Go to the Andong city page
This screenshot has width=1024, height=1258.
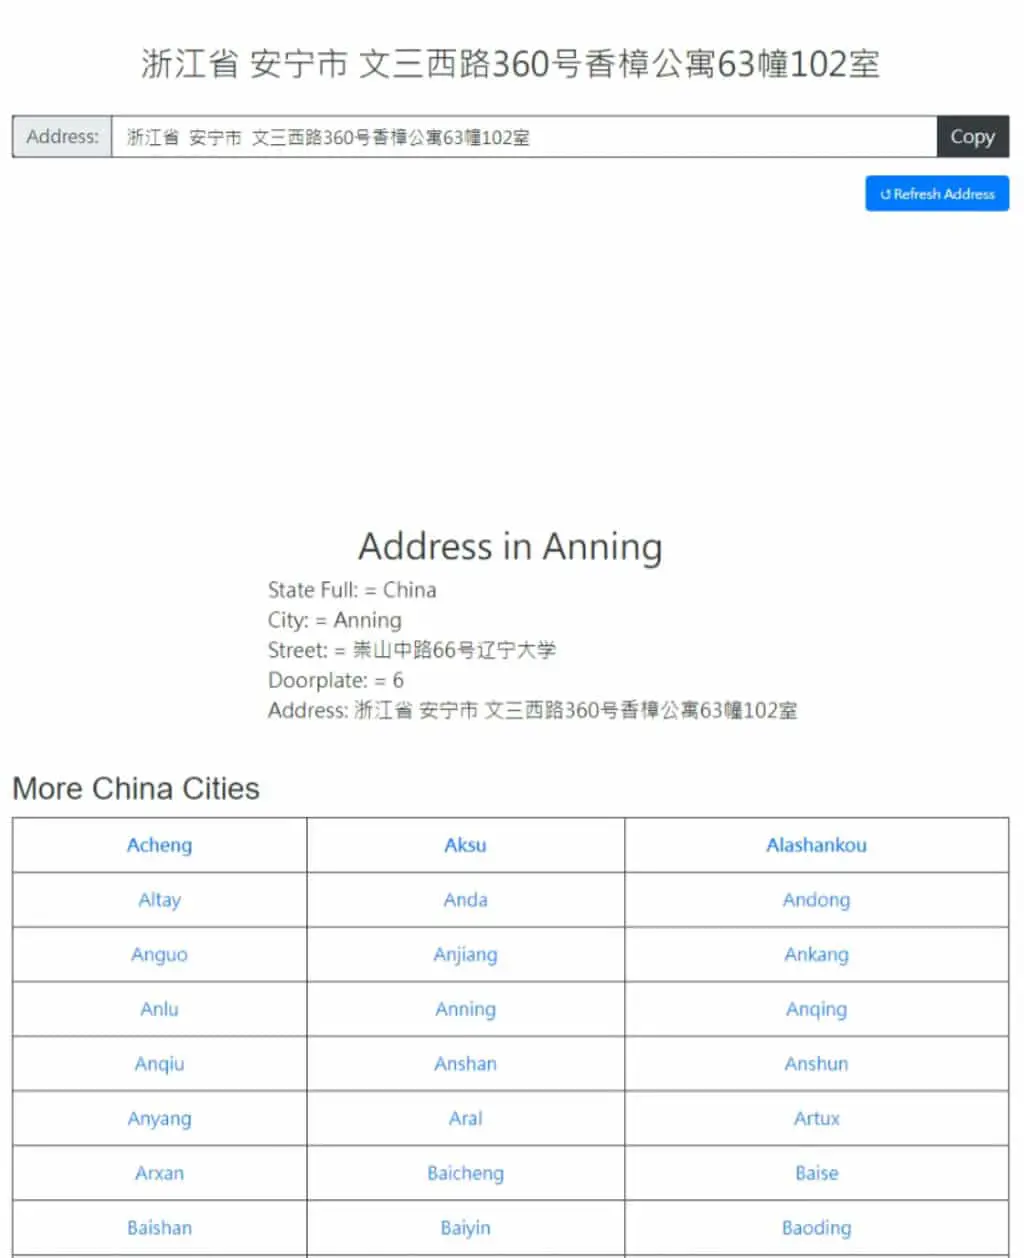pos(816,900)
